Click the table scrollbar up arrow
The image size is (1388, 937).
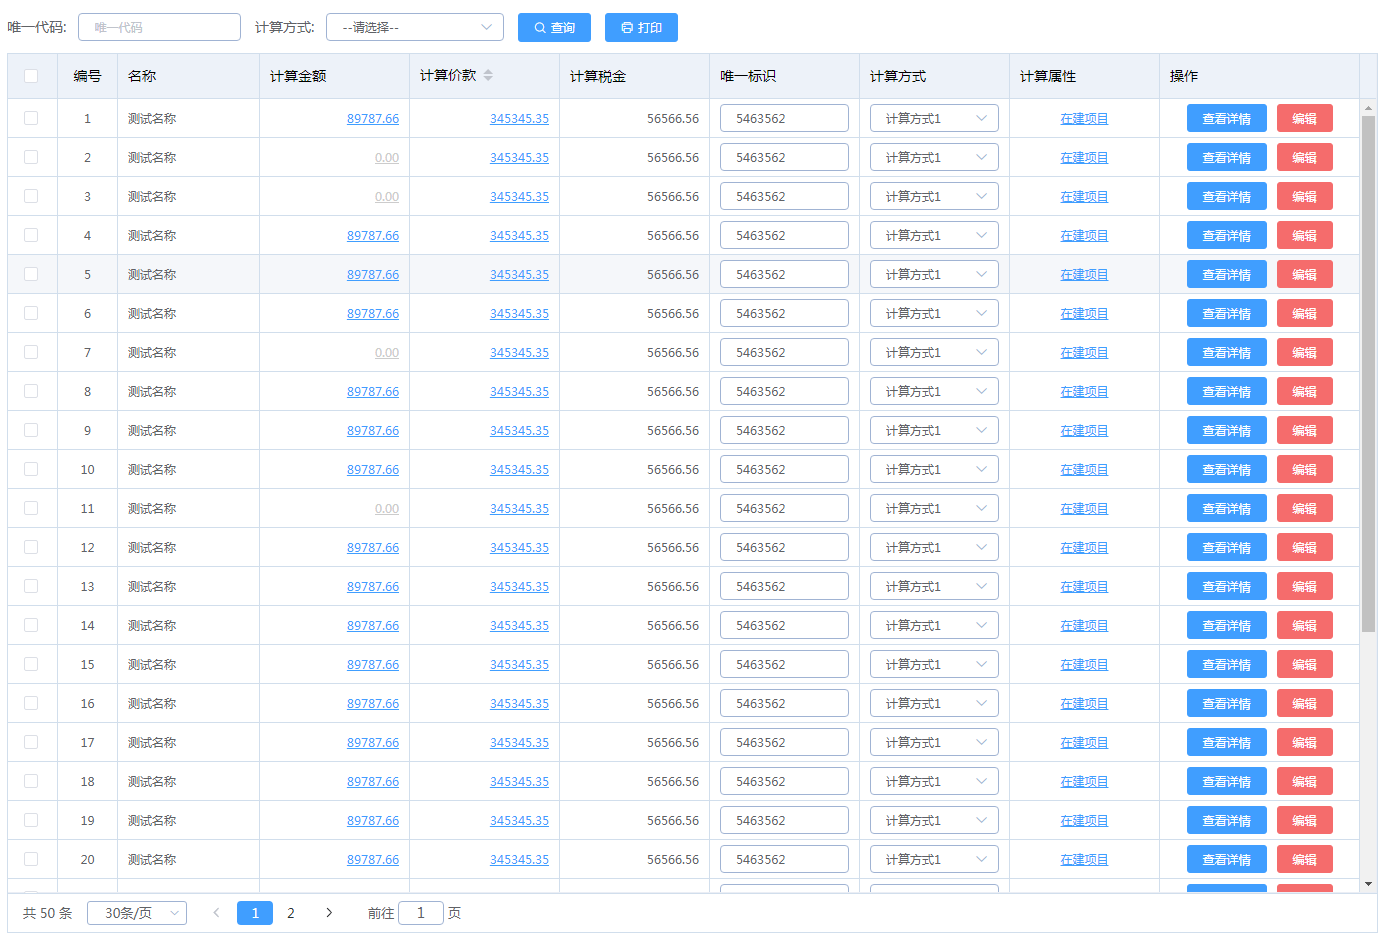(1368, 106)
